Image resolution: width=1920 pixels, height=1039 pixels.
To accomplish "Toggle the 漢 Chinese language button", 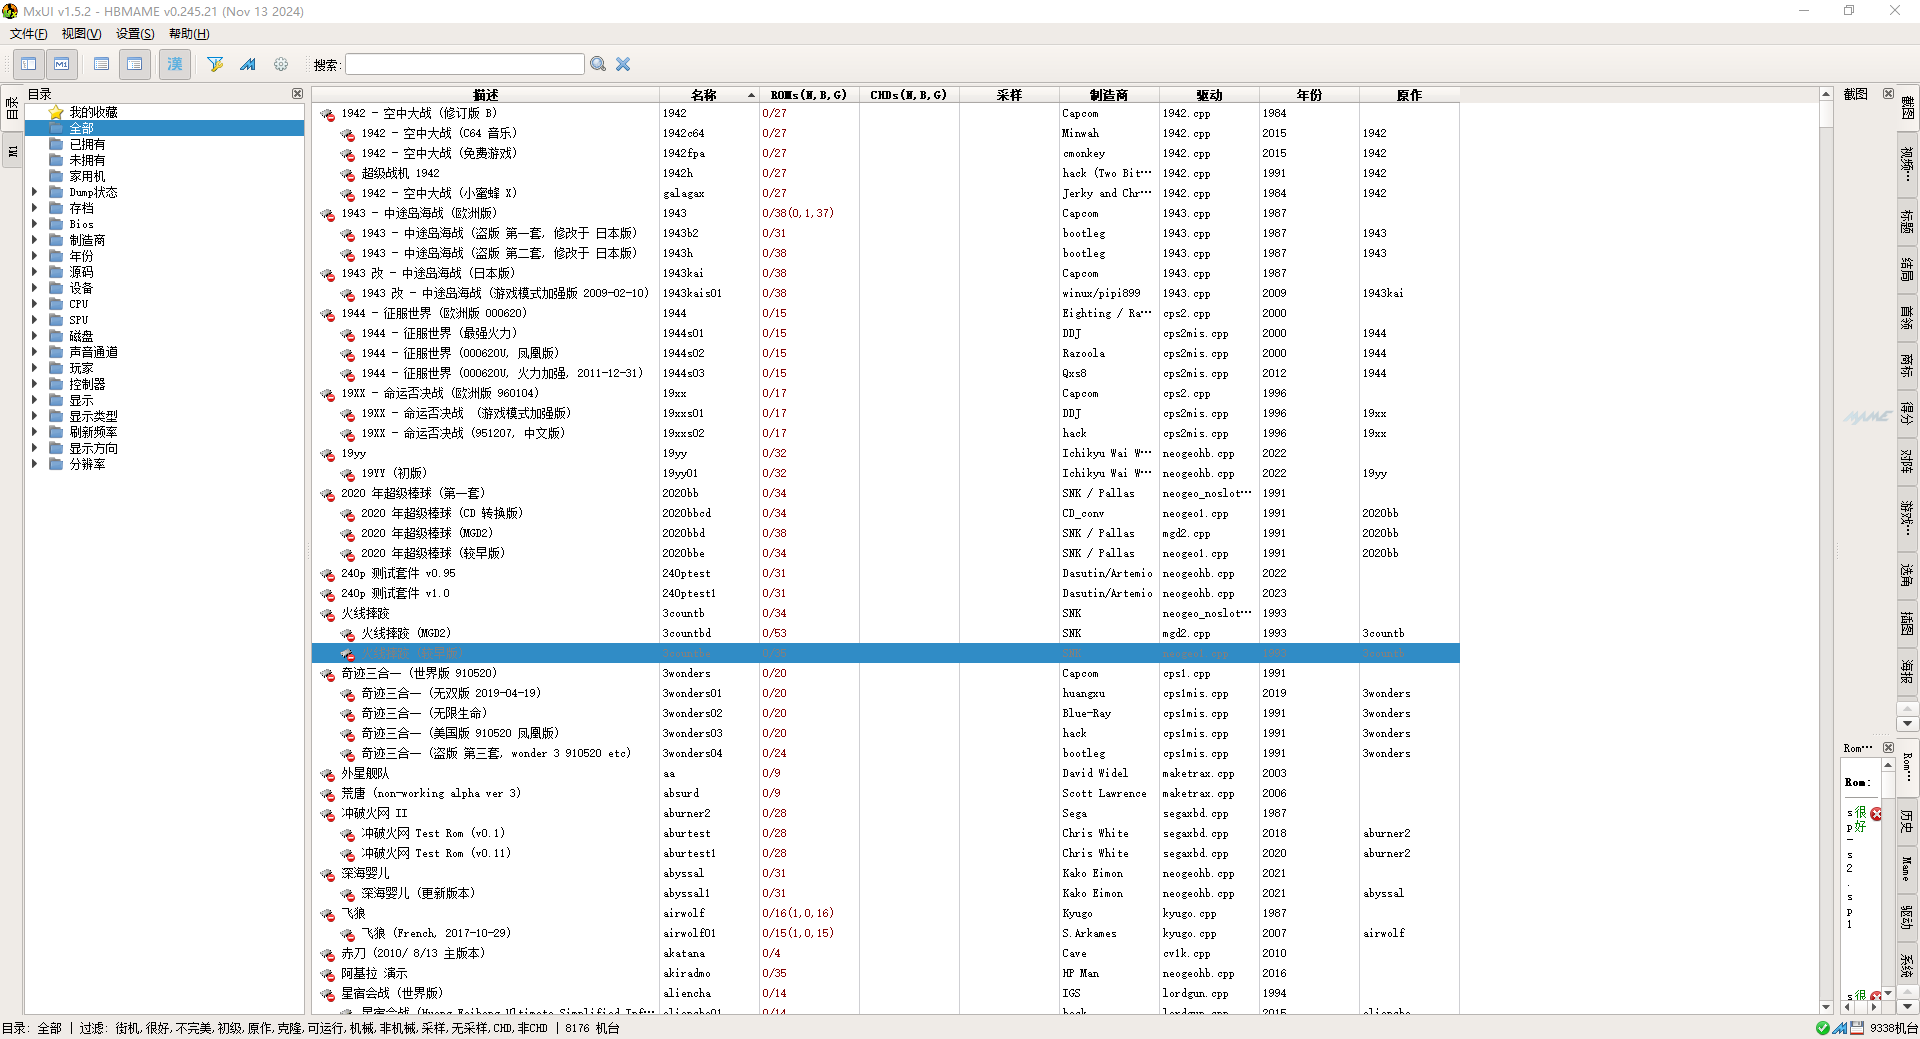I will (x=175, y=64).
